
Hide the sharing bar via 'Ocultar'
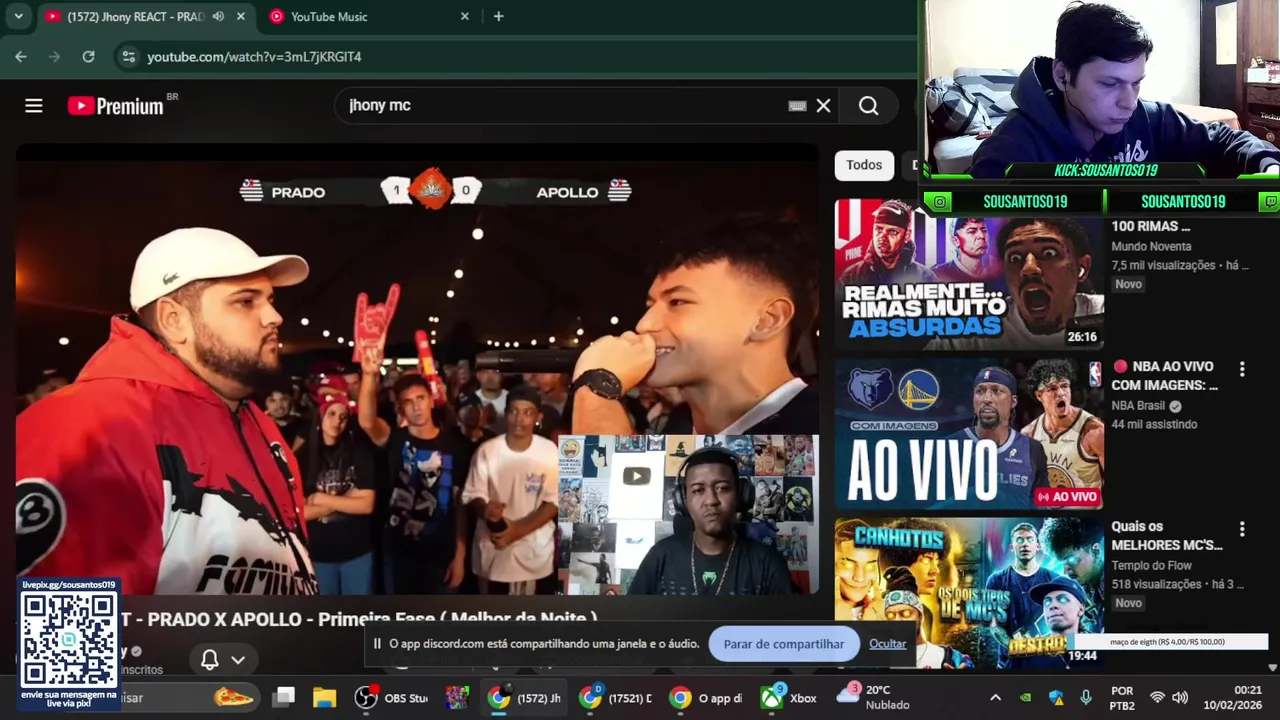[887, 644]
